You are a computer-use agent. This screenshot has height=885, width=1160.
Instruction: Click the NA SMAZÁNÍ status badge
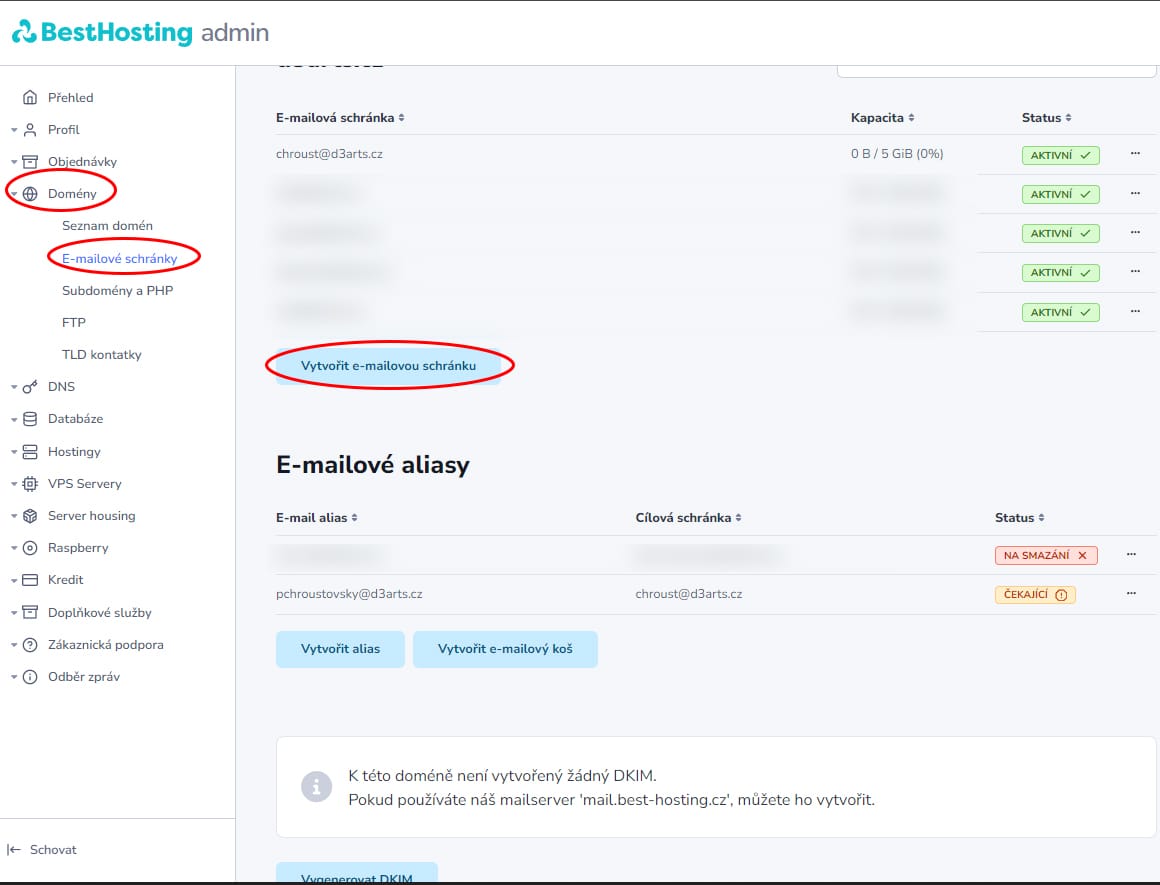1045,555
